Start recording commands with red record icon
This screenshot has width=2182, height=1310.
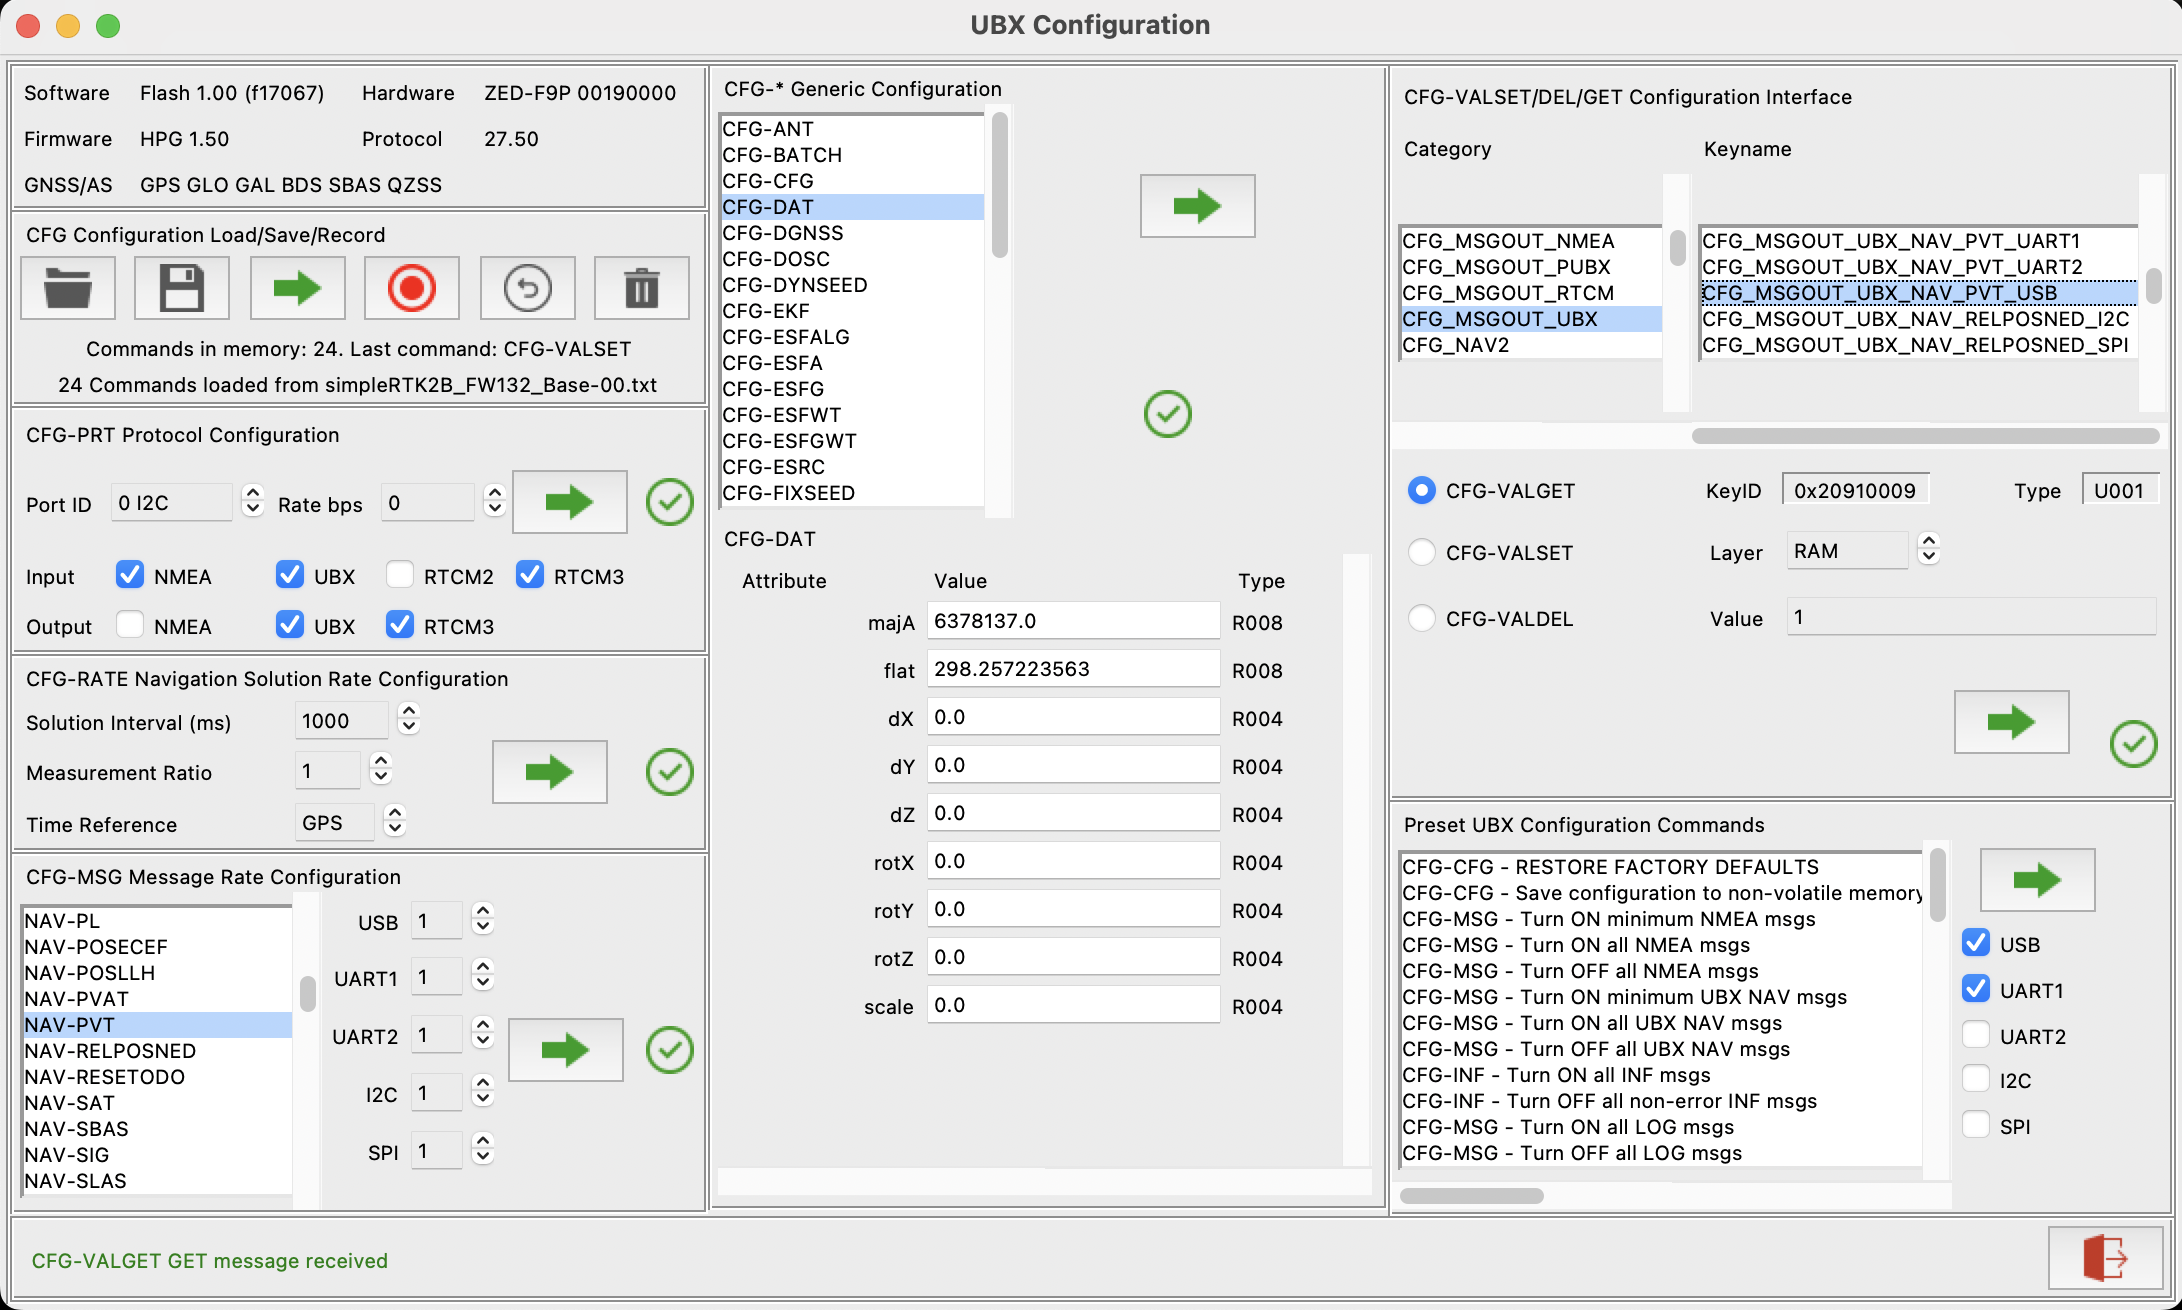pyautogui.click(x=411, y=288)
